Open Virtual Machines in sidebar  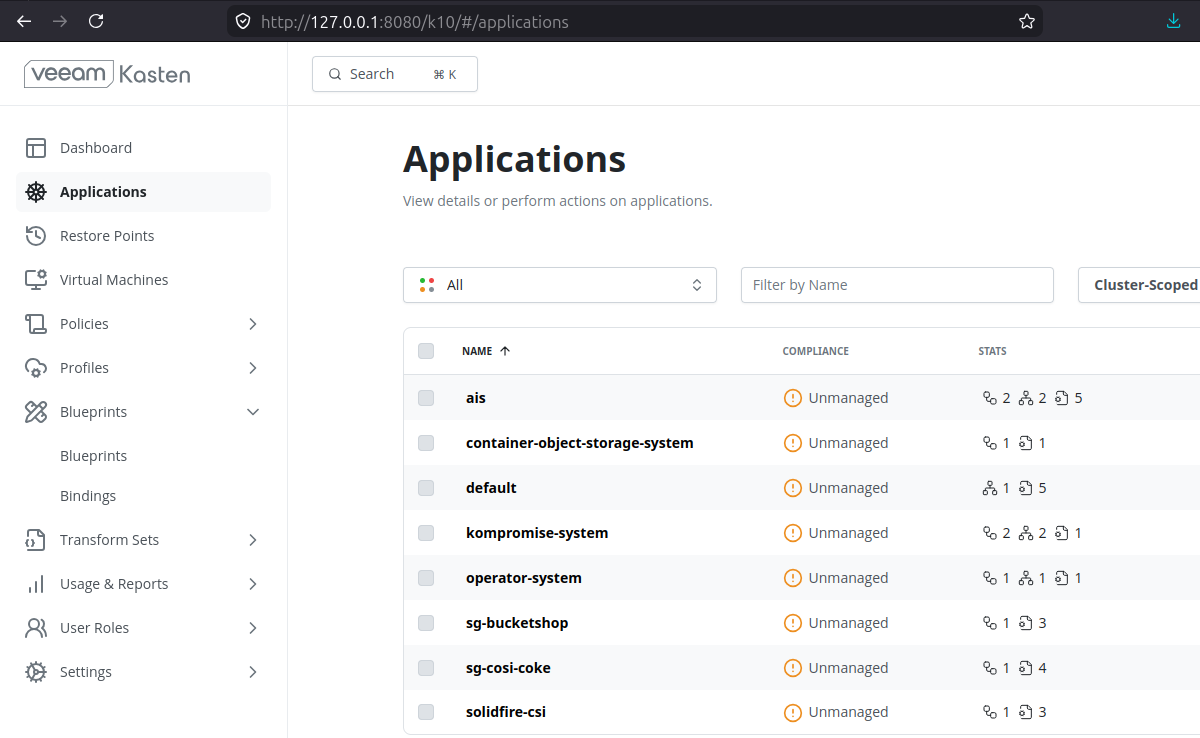[143, 280]
